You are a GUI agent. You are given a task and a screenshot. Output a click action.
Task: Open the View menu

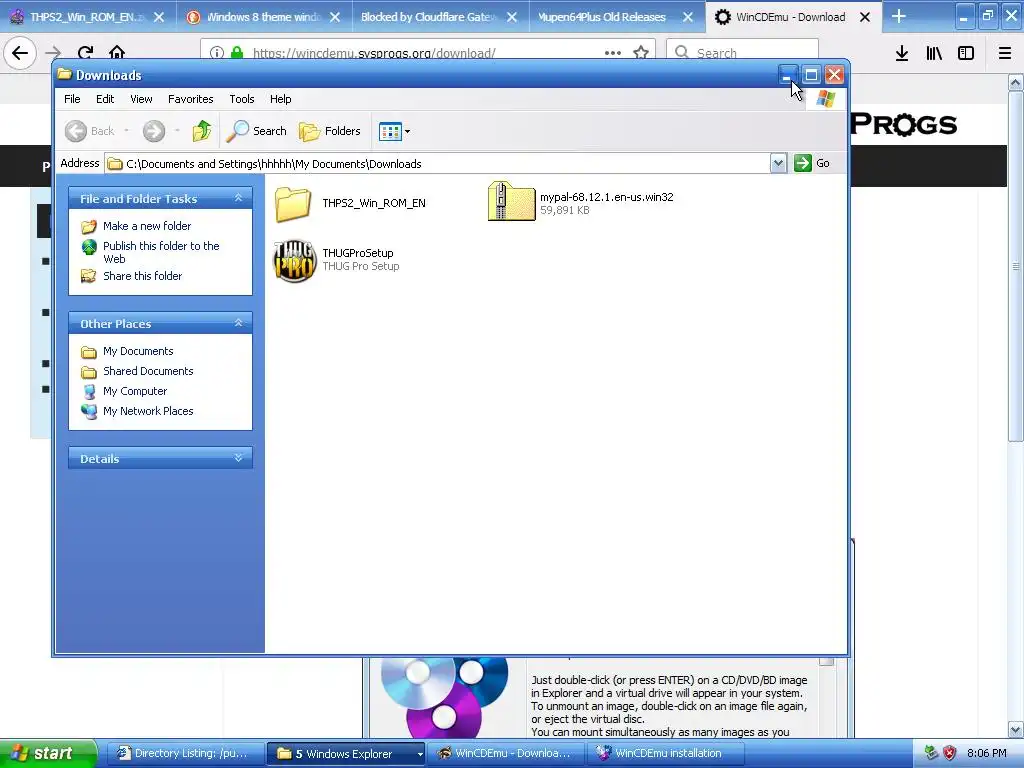141,99
